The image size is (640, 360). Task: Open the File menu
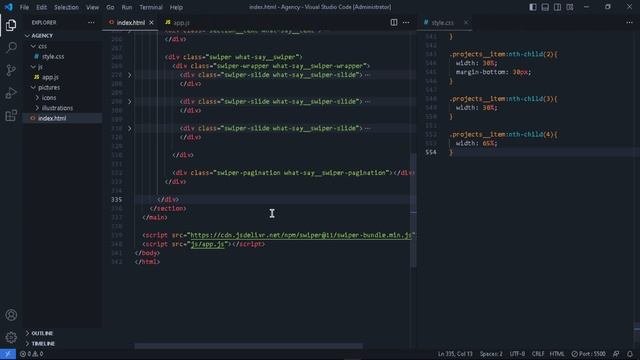pos(24,7)
